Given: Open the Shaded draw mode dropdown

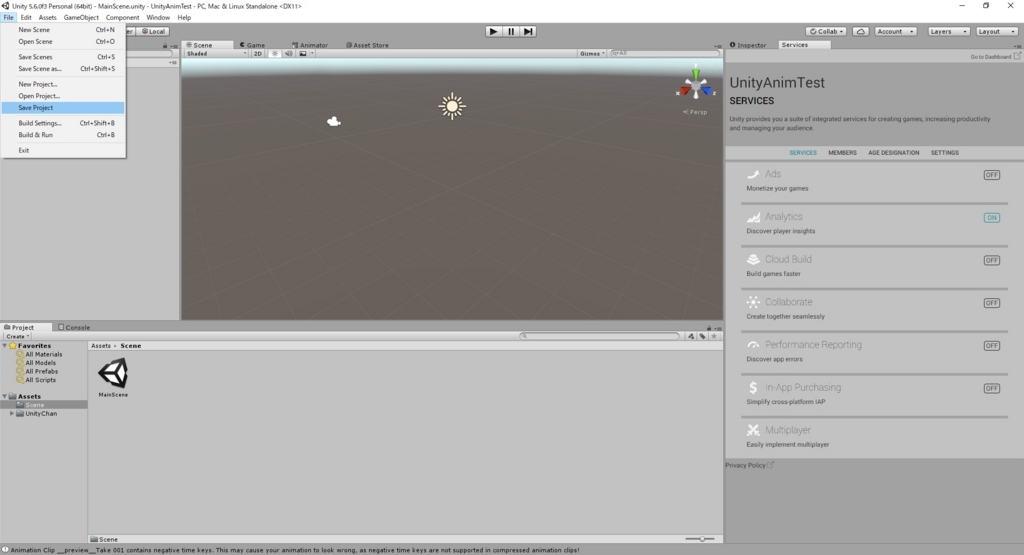Looking at the screenshot, I should coord(216,54).
